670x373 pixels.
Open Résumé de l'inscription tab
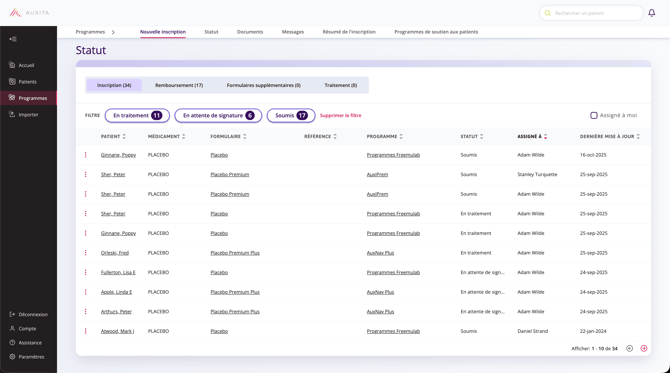point(349,32)
